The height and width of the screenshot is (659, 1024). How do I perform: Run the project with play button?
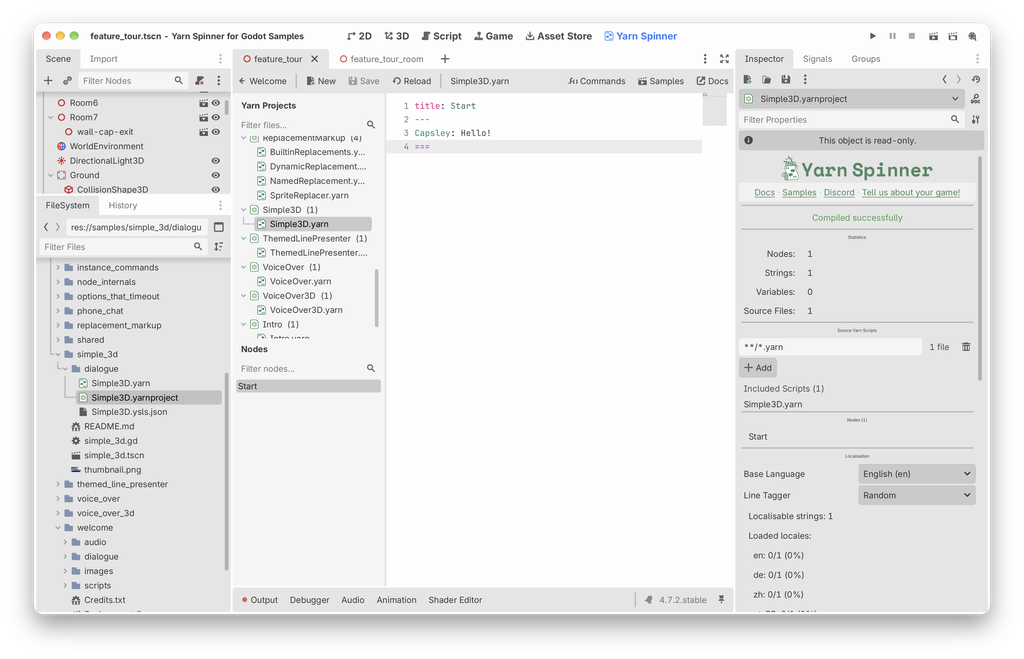pyautogui.click(x=872, y=36)
